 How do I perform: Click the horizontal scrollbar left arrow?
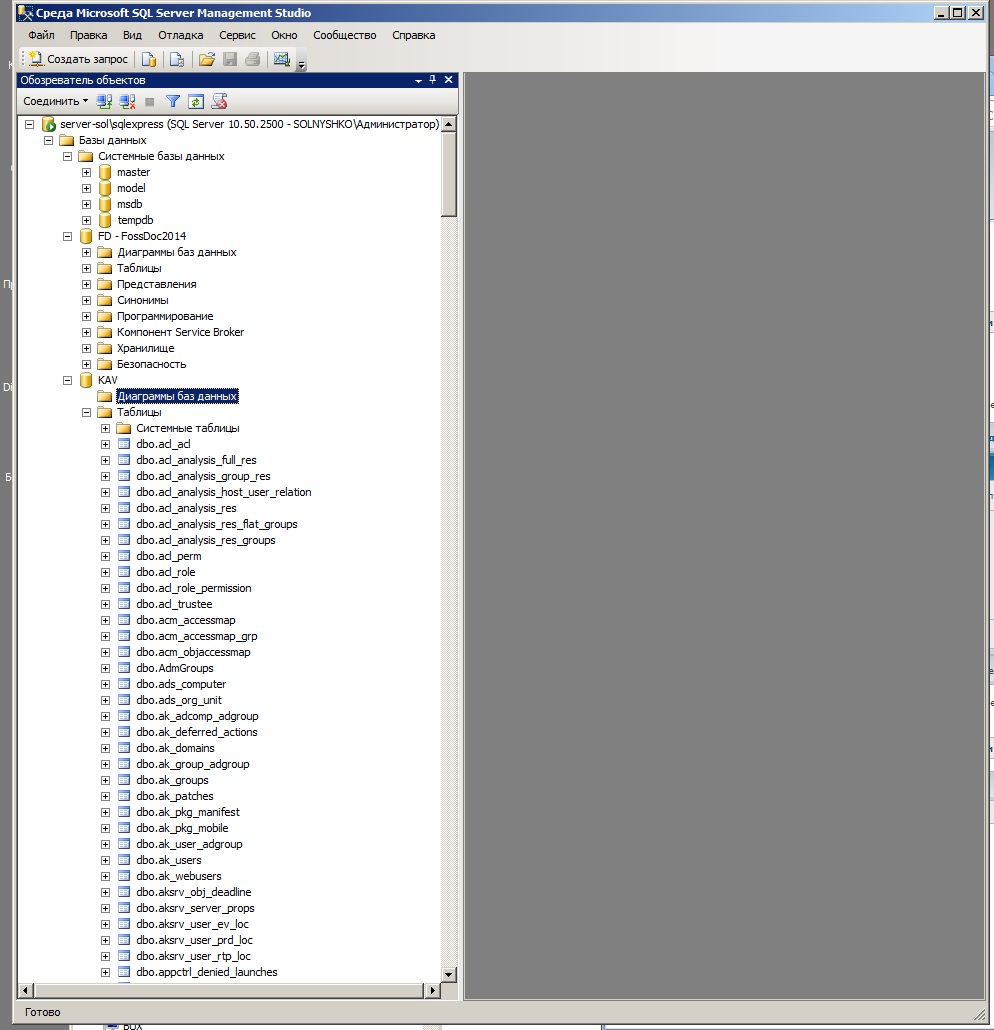[x=26, y=990]
